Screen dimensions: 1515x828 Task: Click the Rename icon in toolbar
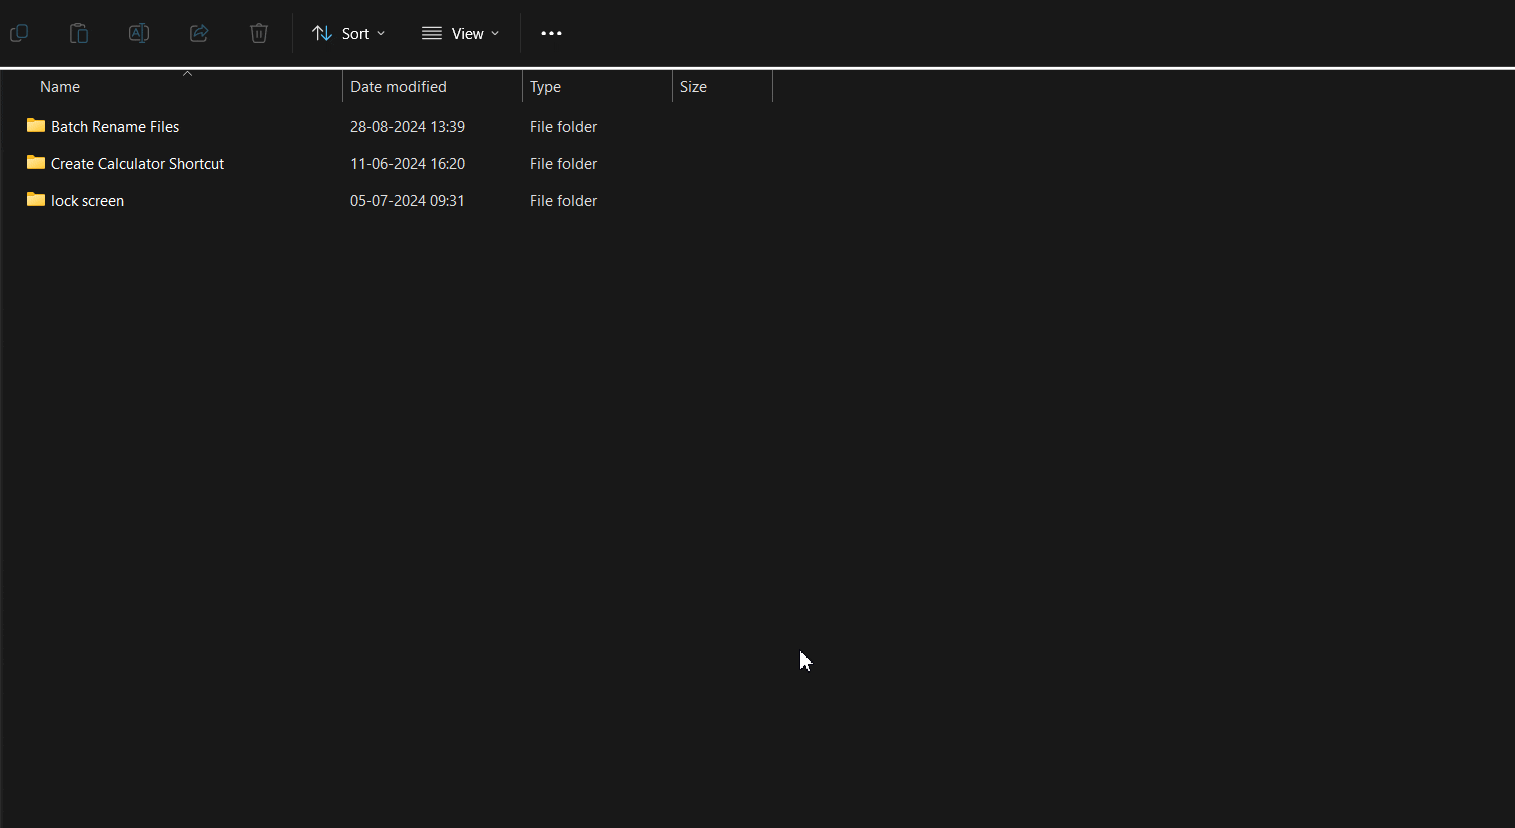(x=139, y=33)
